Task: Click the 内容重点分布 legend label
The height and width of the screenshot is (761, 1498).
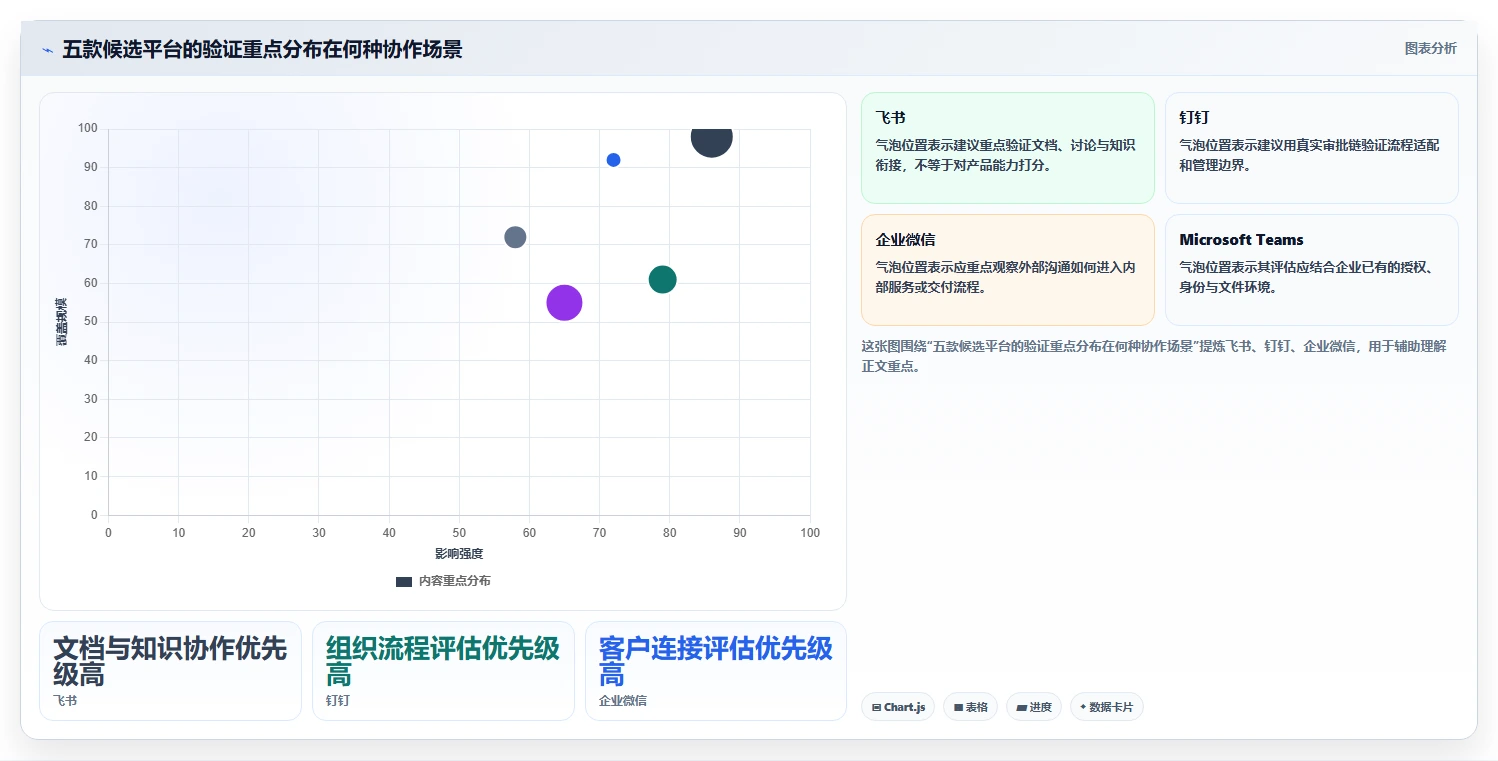Action: coord(454,581)
